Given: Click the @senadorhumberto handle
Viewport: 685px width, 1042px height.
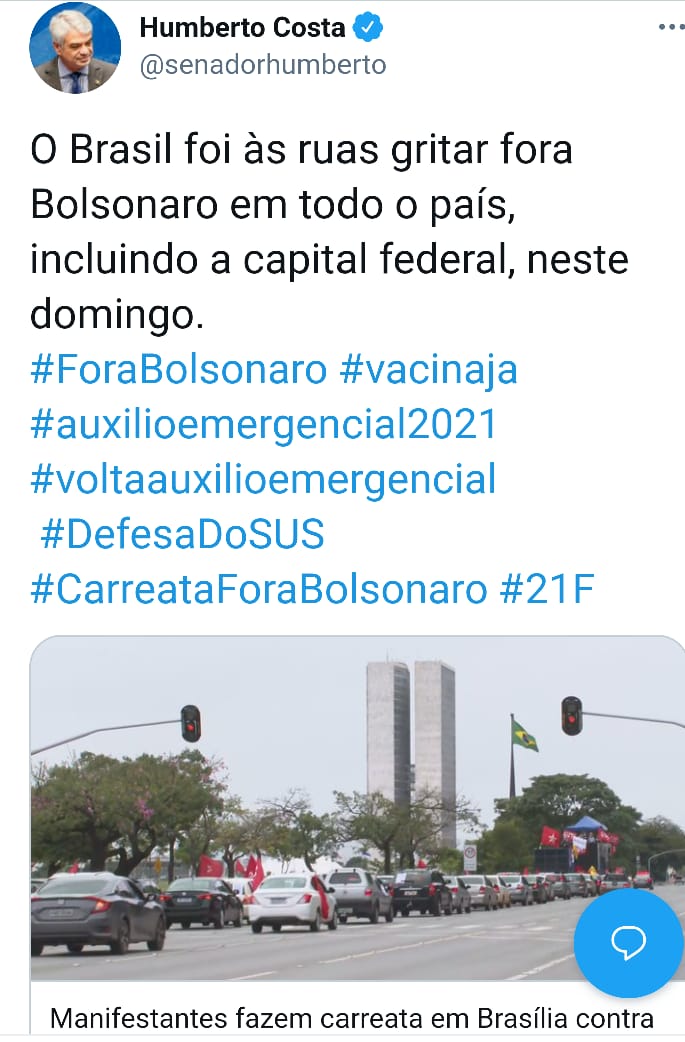Looking at the screenshot, I should coord(263,65).
